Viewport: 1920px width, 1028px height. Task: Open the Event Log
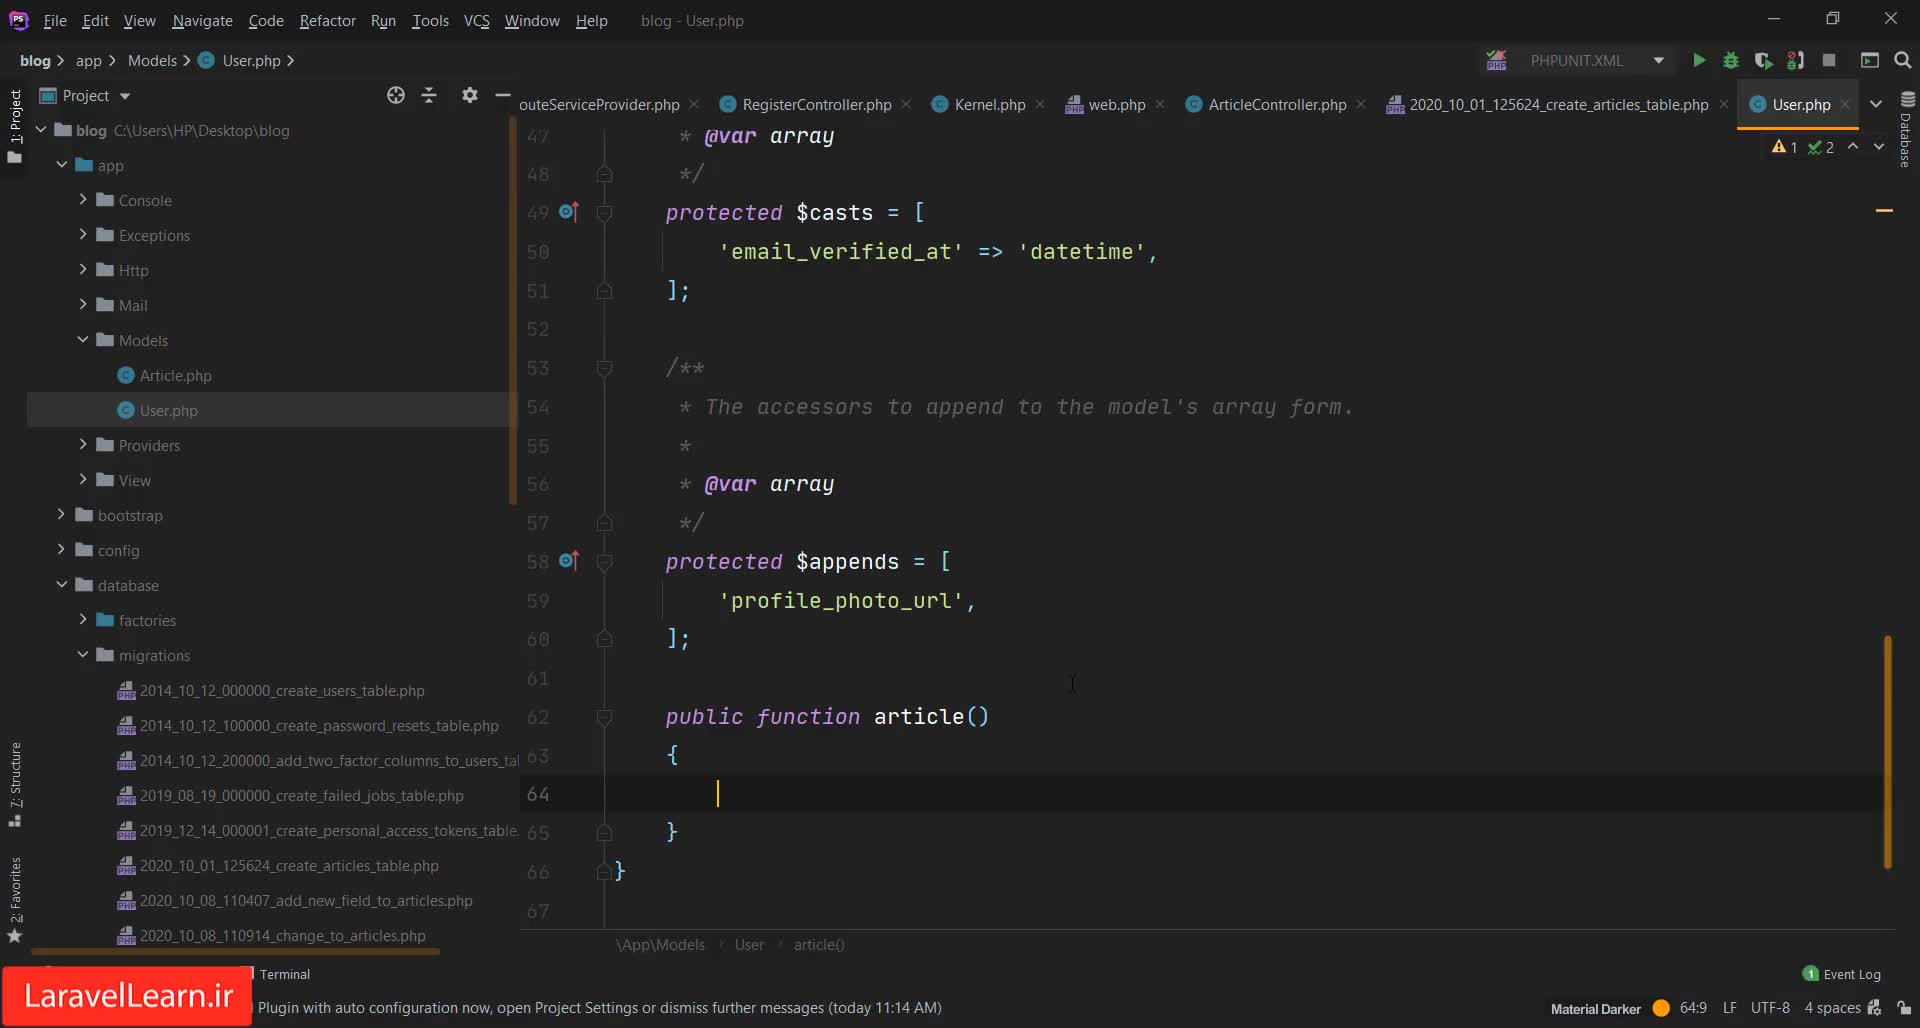1841,974
